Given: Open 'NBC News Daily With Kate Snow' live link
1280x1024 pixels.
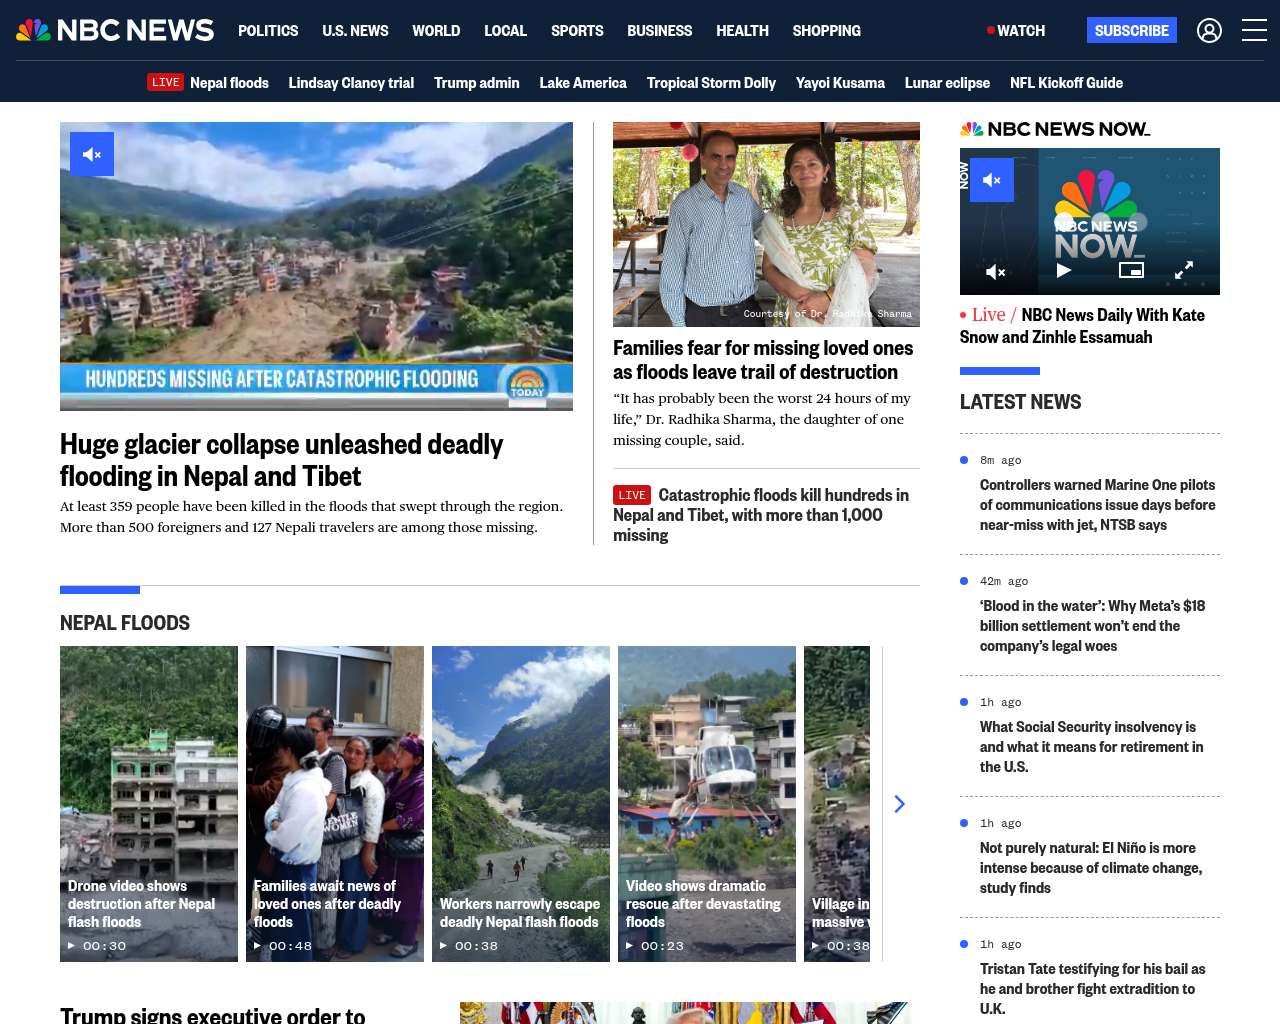Looking at the screenshot, I should coord(1082,326).
